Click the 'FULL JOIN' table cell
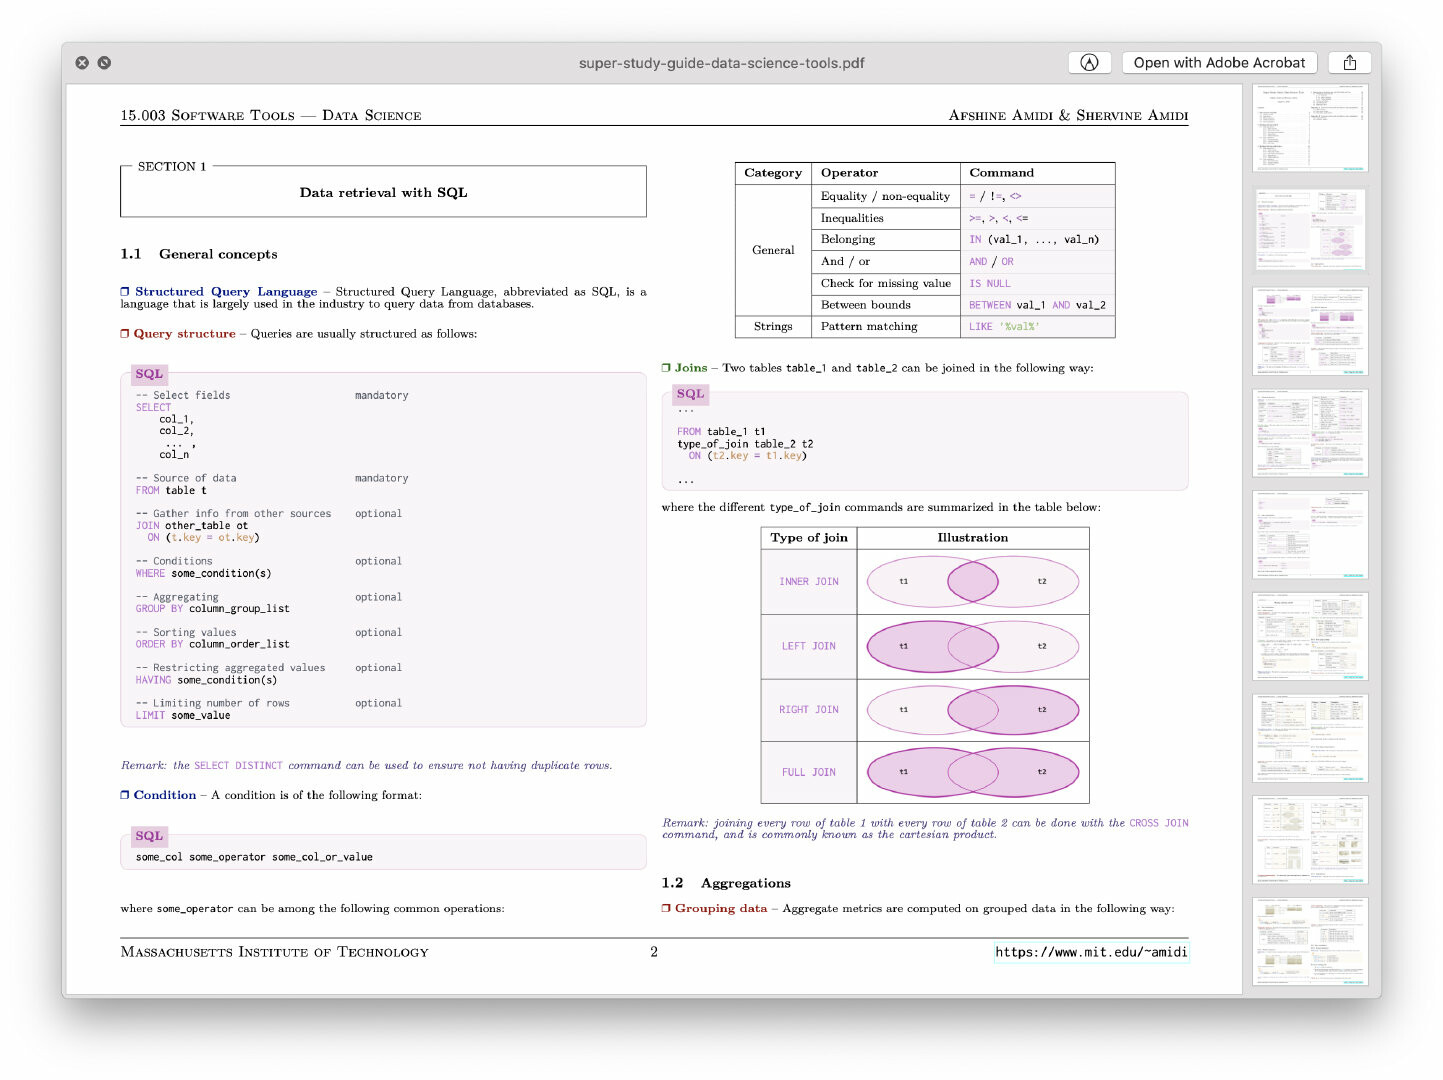Screen dimensions: 1443x1080 click(x=809, y=772)
